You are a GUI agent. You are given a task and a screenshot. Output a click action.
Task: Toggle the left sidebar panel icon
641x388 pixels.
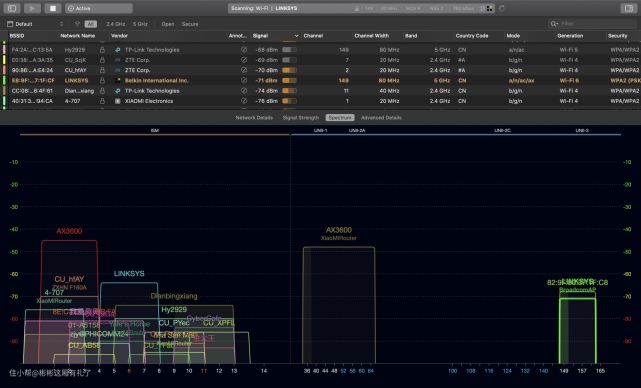point(12,8)
